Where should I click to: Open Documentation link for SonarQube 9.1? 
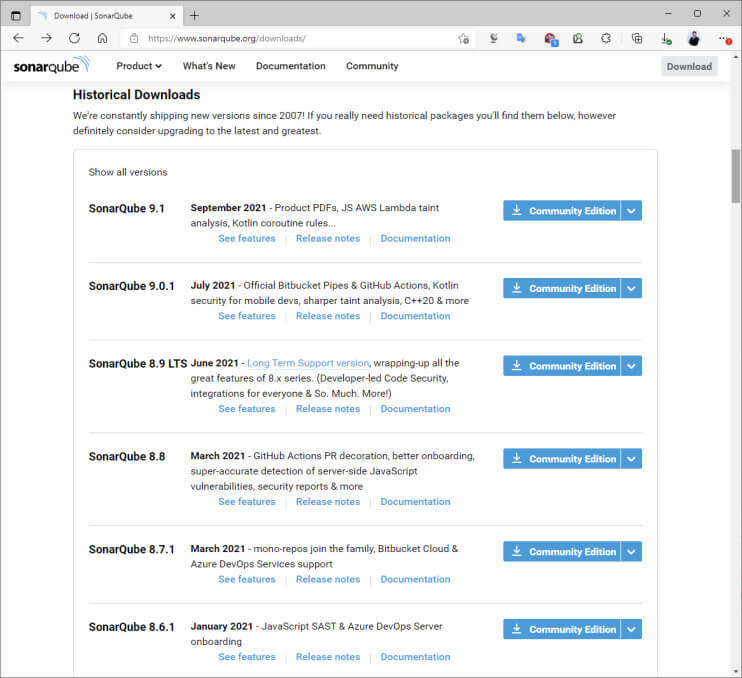[x=415, y=238]
